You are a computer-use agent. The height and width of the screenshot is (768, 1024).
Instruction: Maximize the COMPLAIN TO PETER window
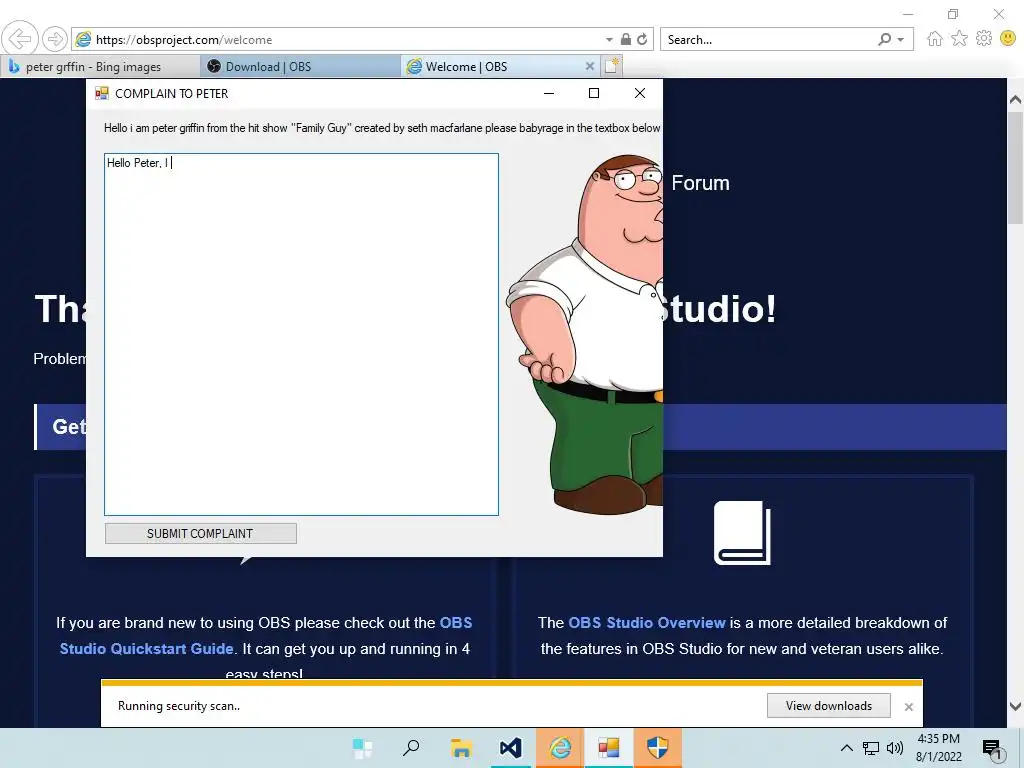pyautogui.click(x=594, y=93)
